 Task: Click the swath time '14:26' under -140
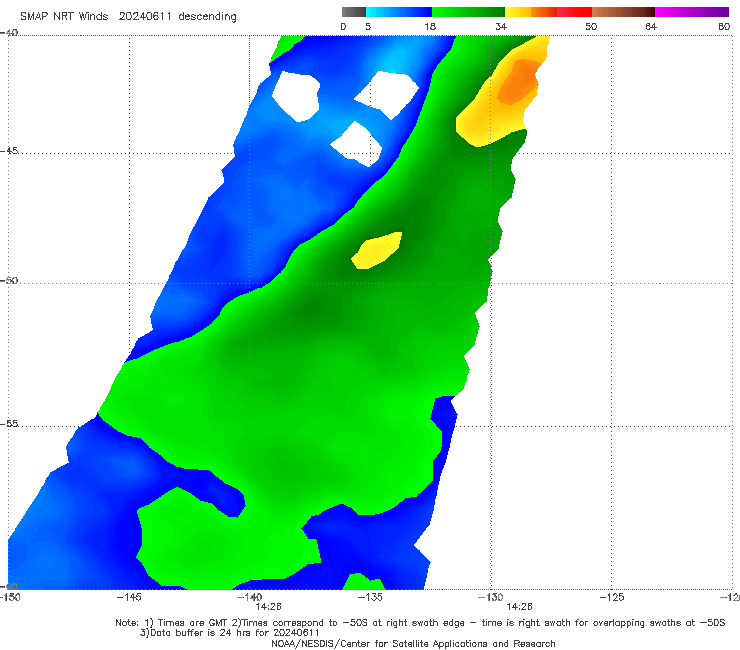(269, 607)
